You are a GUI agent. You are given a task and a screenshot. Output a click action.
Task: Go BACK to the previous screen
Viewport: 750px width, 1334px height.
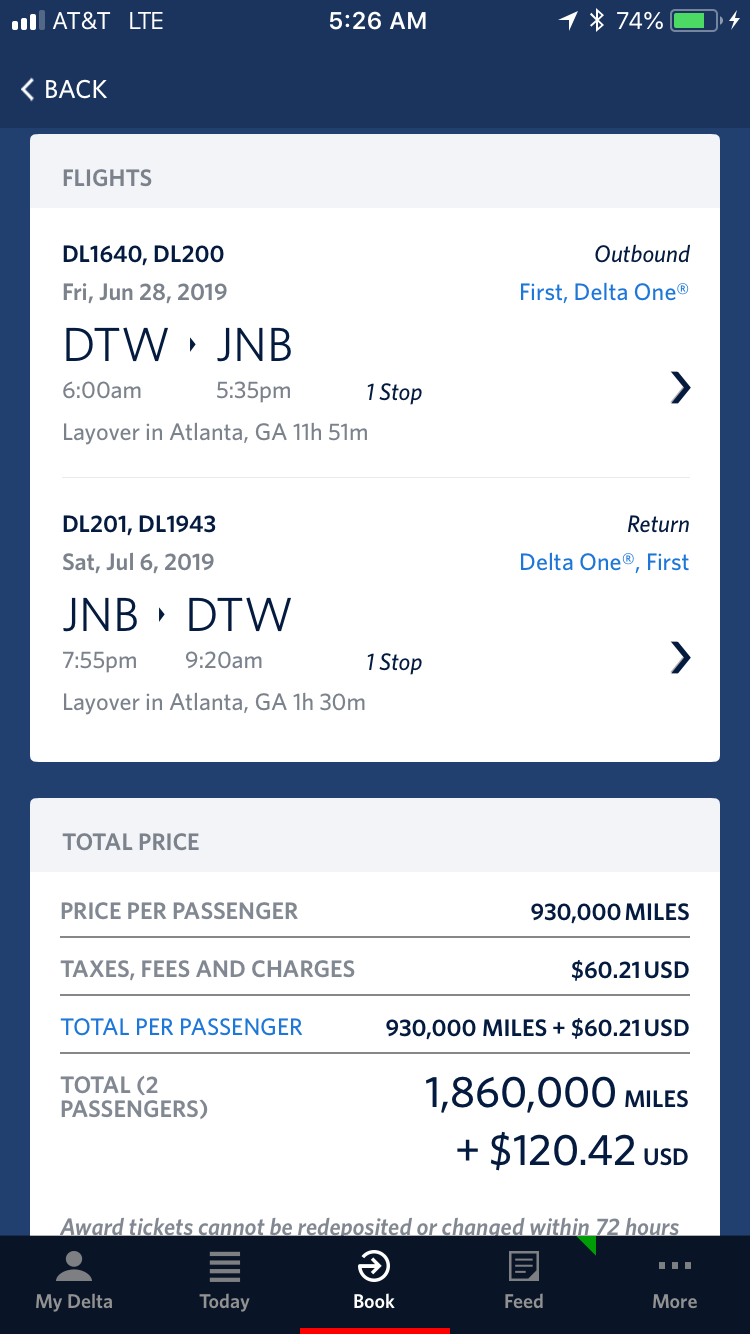point(64,89)
